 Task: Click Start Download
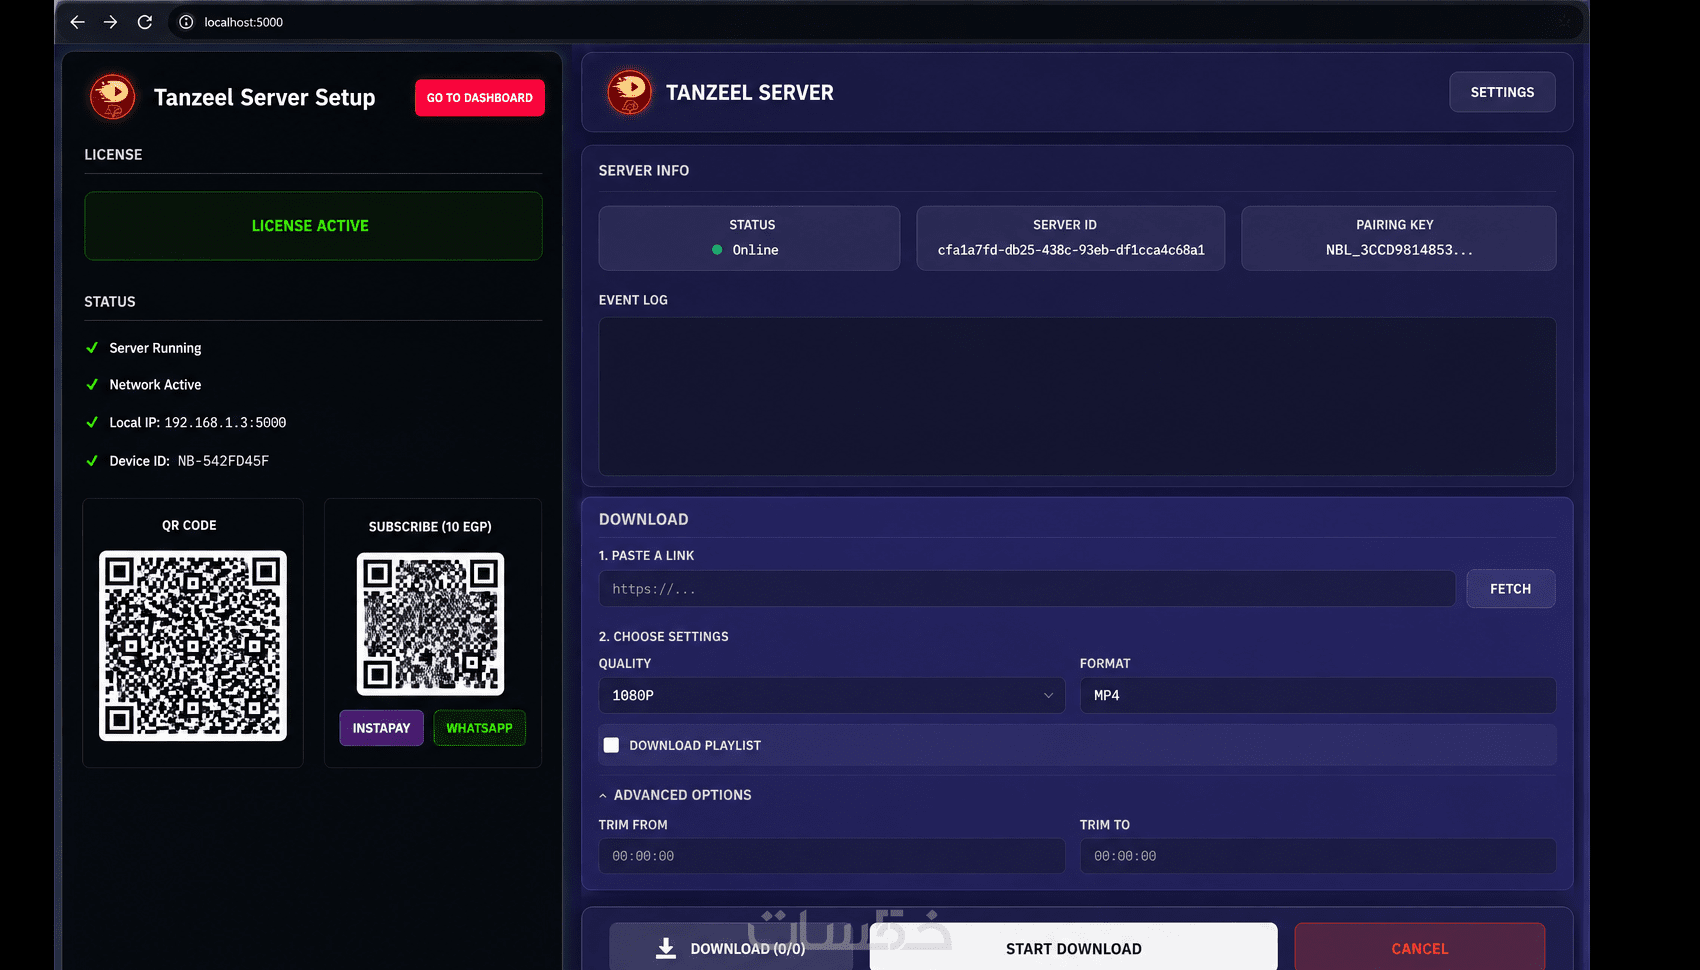1073,948
